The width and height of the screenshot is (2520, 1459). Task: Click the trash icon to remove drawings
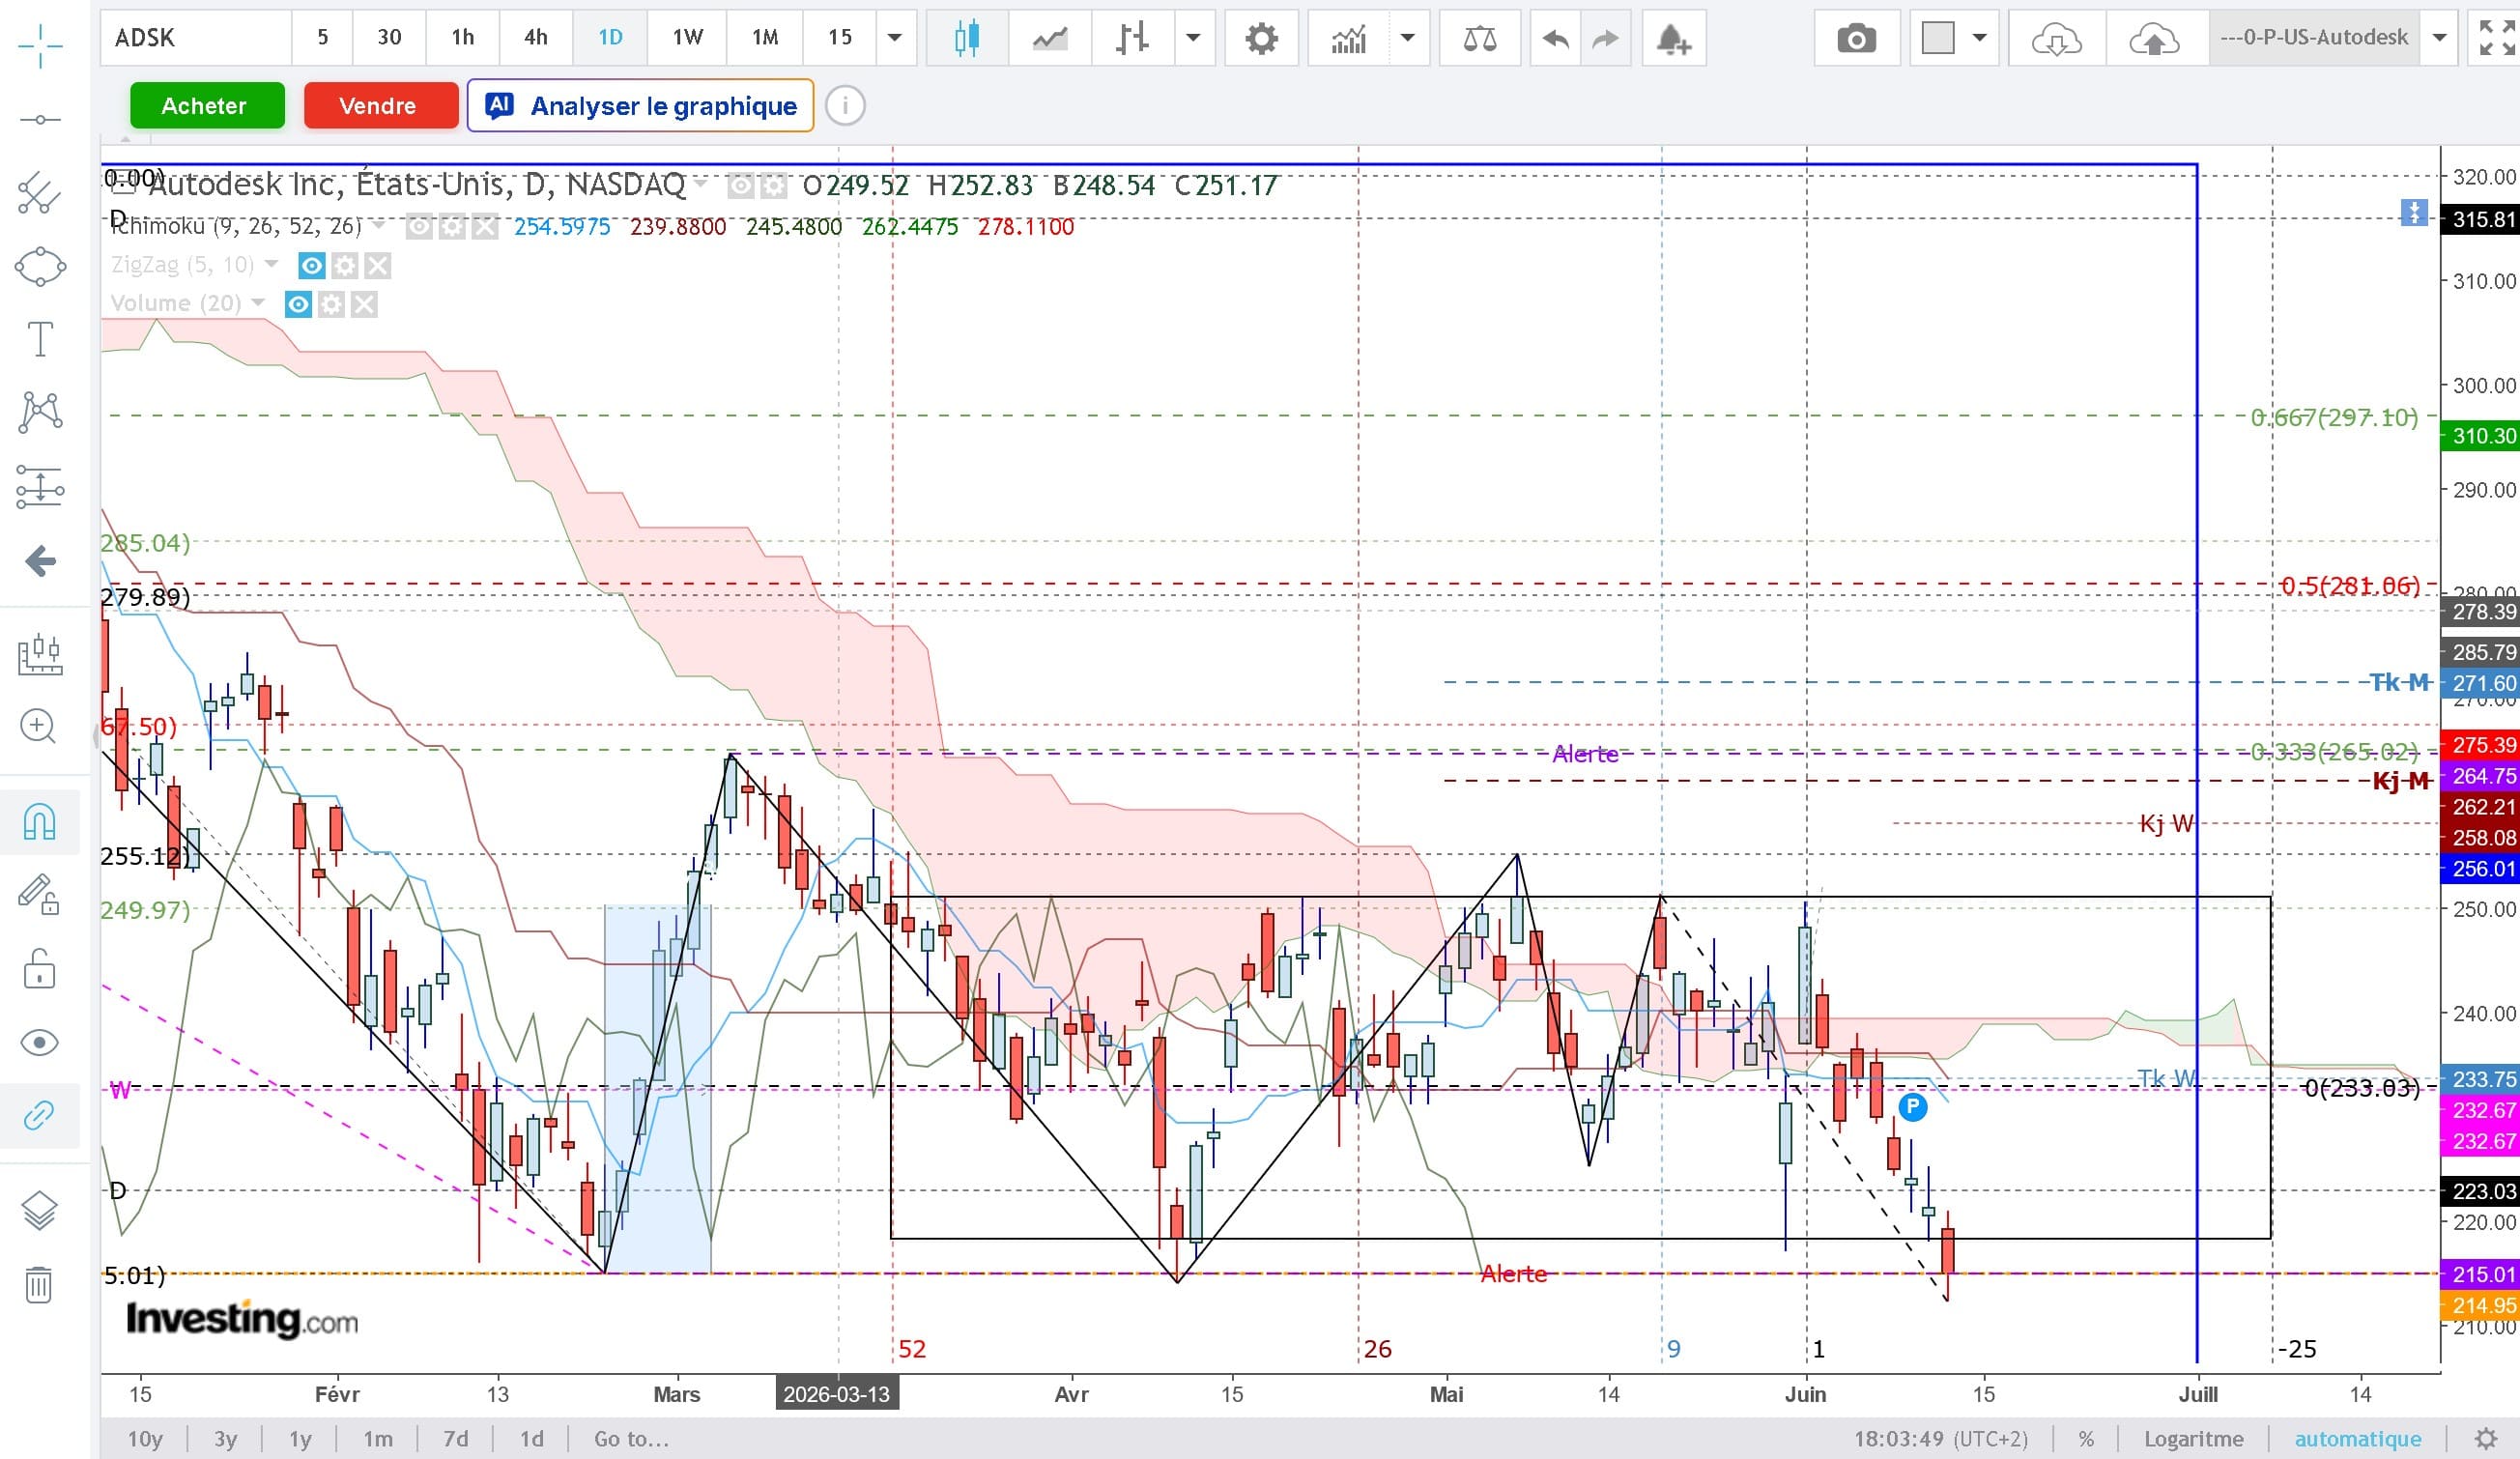[40, 1284]
